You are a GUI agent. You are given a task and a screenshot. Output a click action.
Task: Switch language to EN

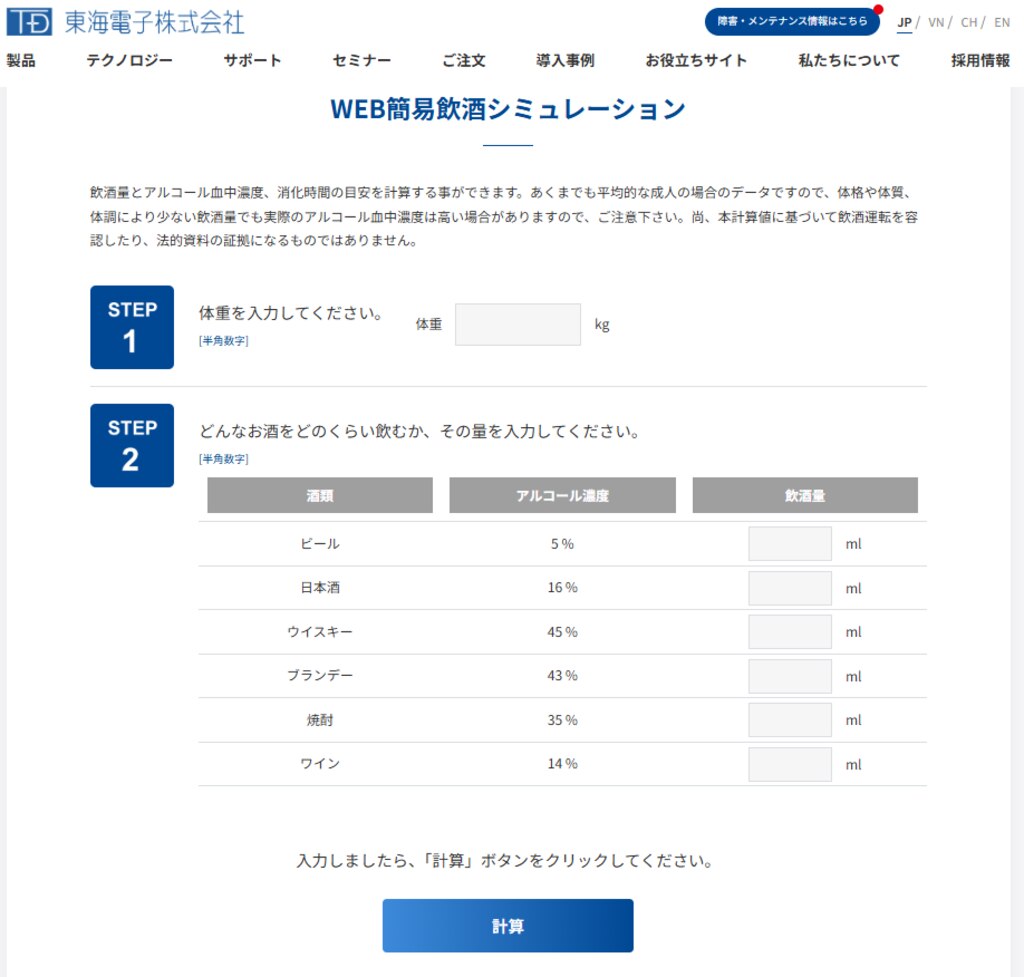click(x=1001, y=22)
